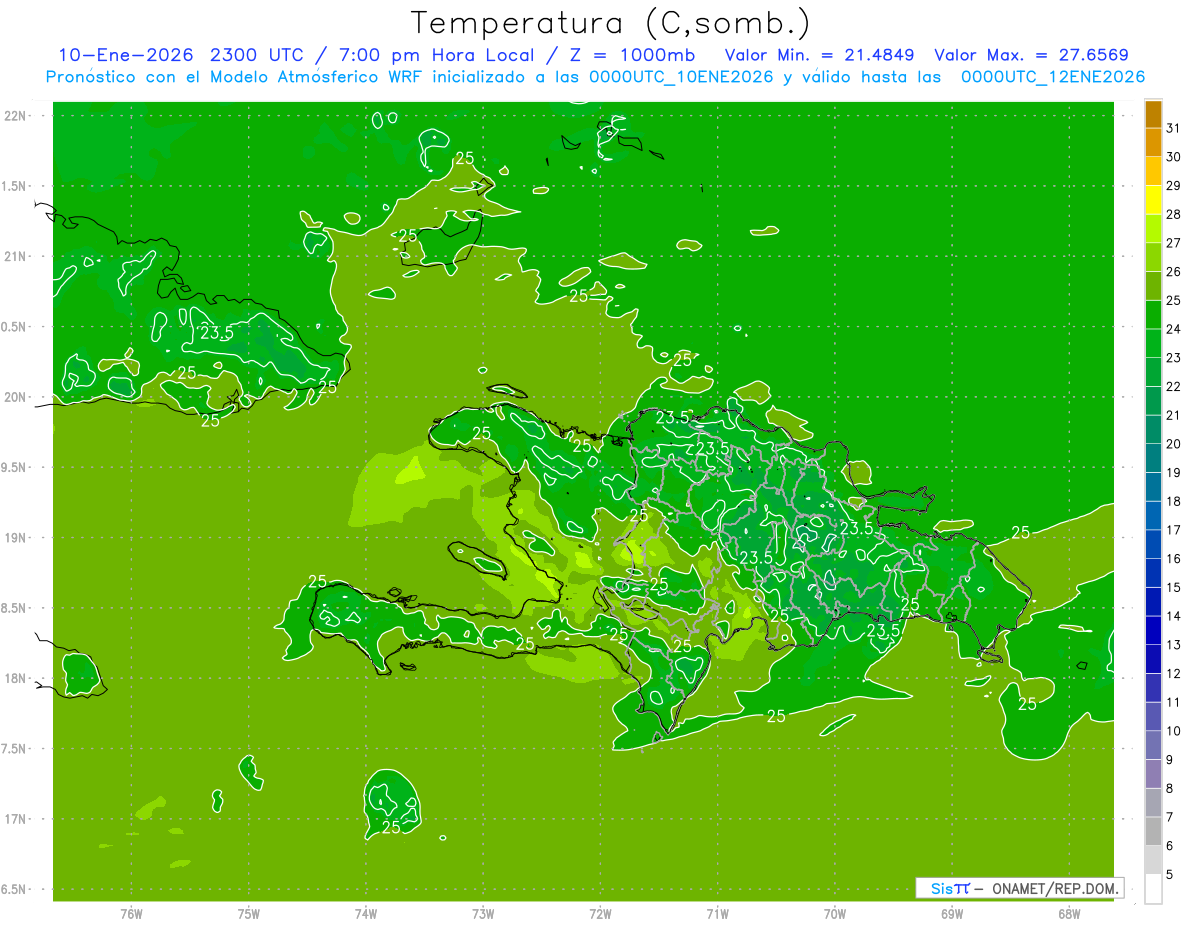This screenshot has width=1200, height=927.
Task: Click the "22N" latitude label
Action: 16,116
